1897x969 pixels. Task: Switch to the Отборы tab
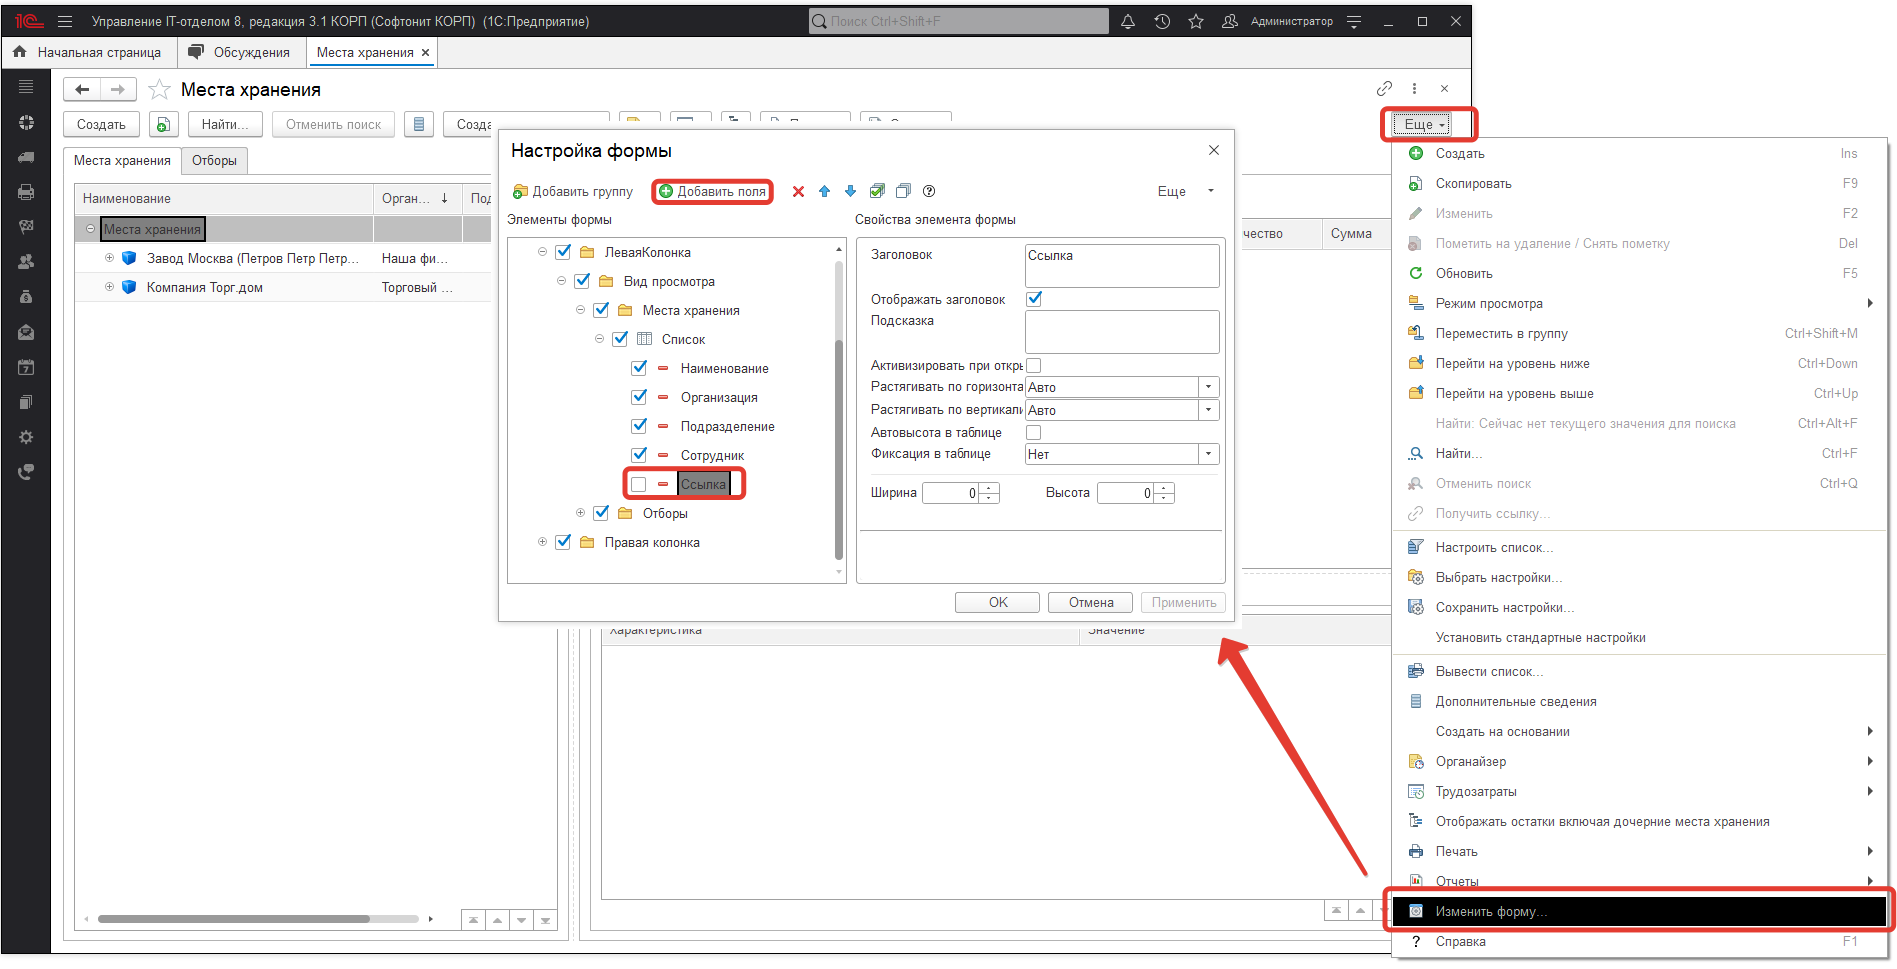(214, 161)
